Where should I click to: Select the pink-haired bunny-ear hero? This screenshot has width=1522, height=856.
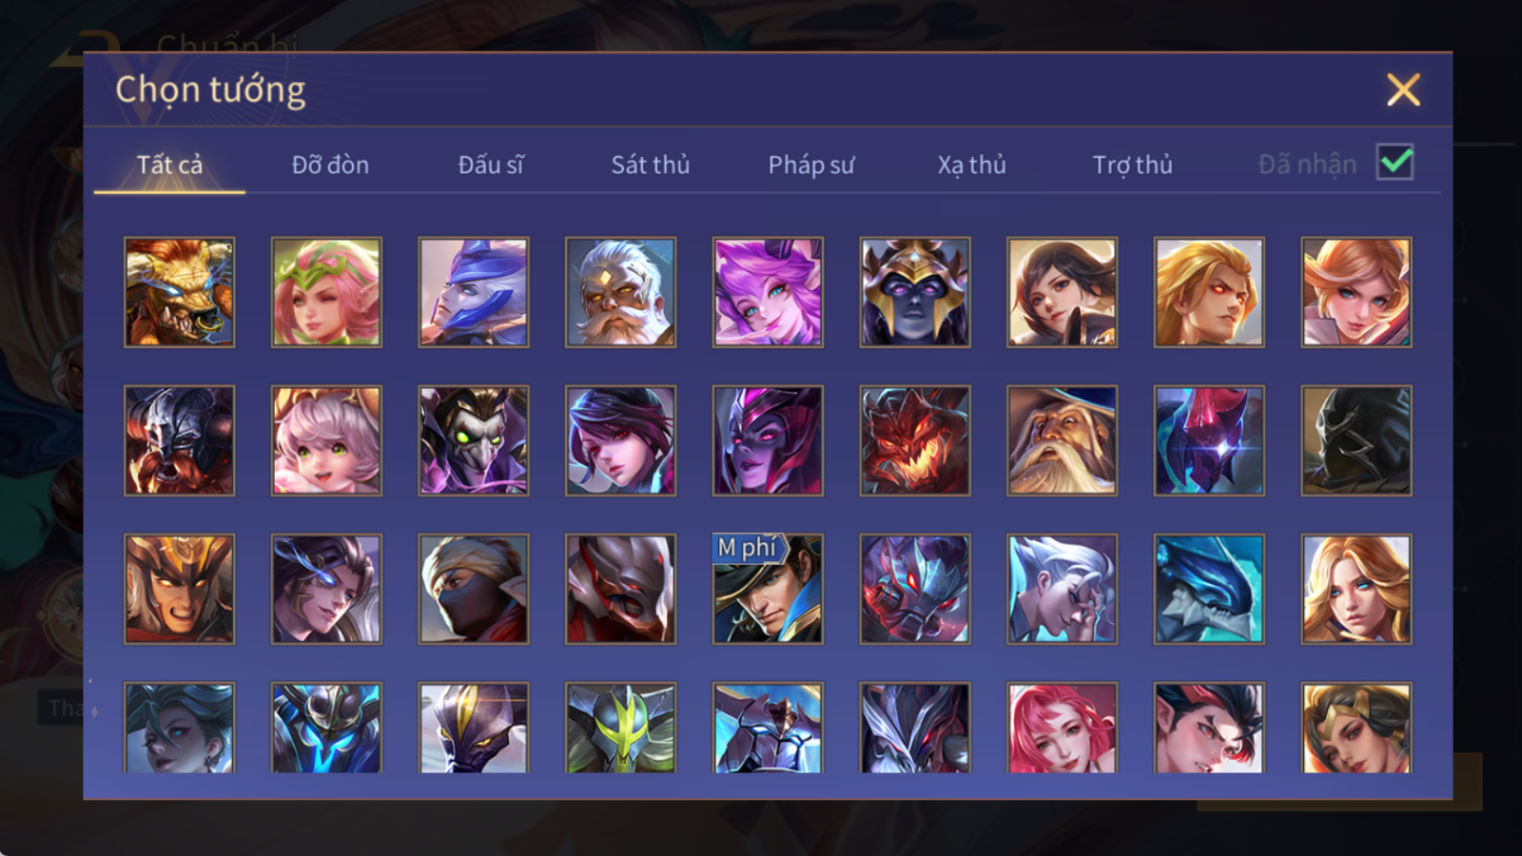pyautogui.click(x=767, y=292)
